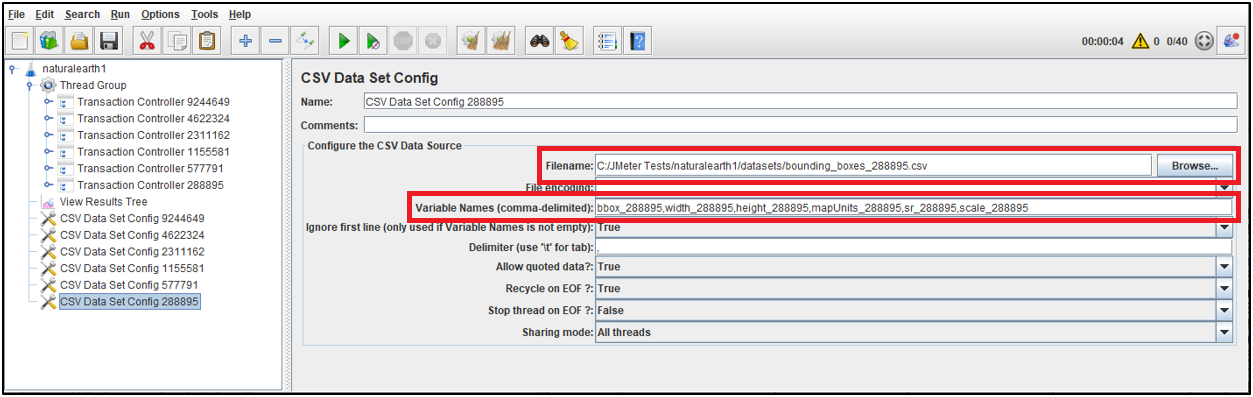
Task: Search the tree binoculars icon
Action: pyautogui.click(x=540, y=41)
